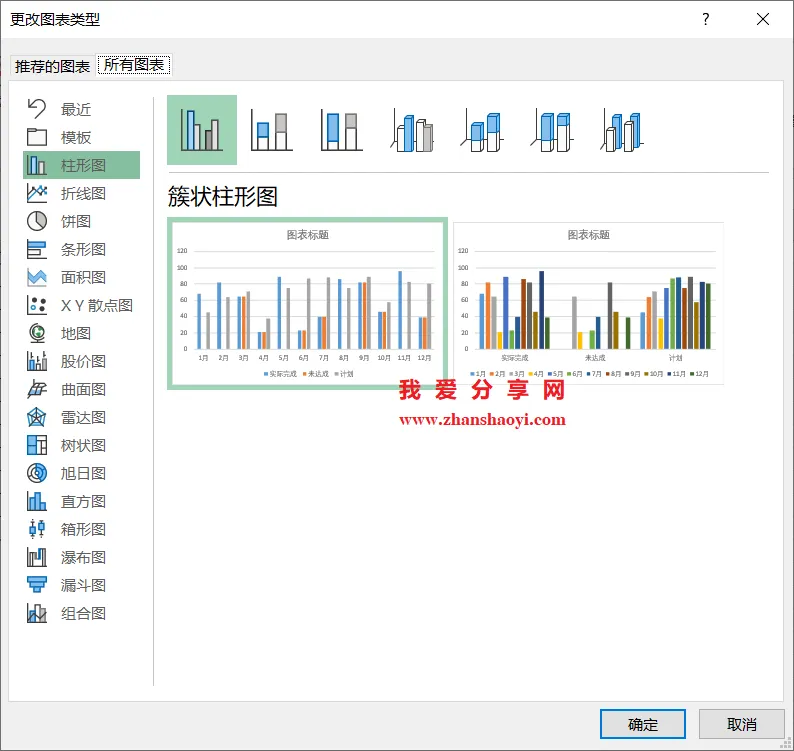794x751 pixels.
Task: Switch to the 所有图表 tab
Action: 134,64
